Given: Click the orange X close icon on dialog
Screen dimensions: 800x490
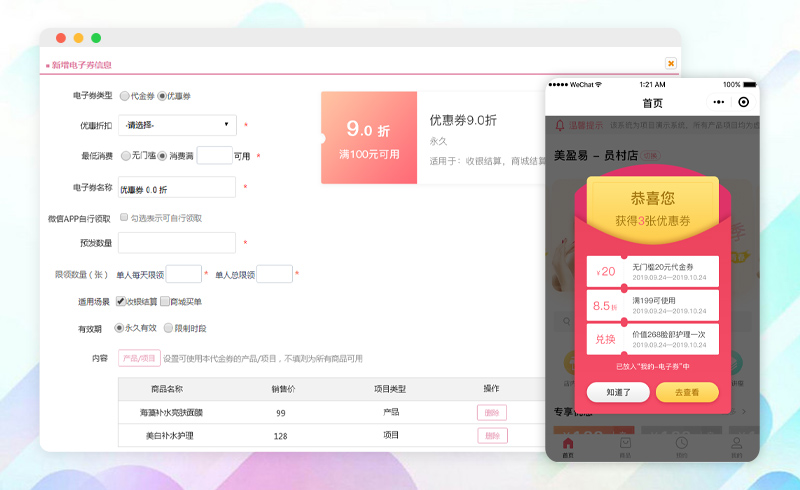Looking at the screenshot, I should pyautogui.click(x=671, y=63).
